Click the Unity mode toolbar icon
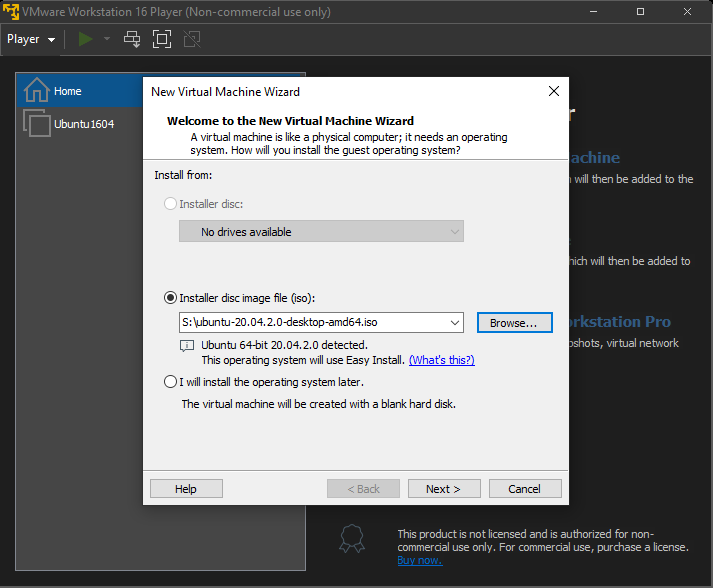Screen dimensions: 713x588 click(x=192, y=39)
